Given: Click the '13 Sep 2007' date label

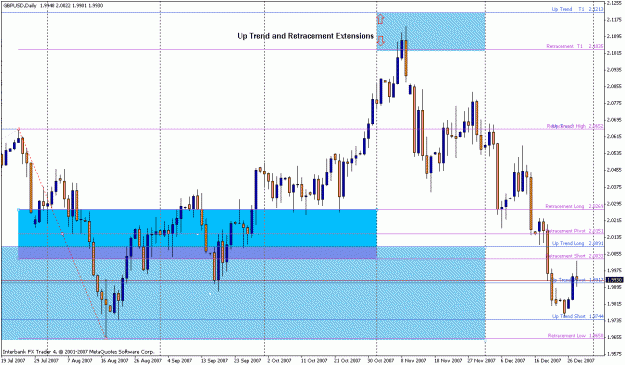Looking at the screenshot, I should tap(213, 360).
